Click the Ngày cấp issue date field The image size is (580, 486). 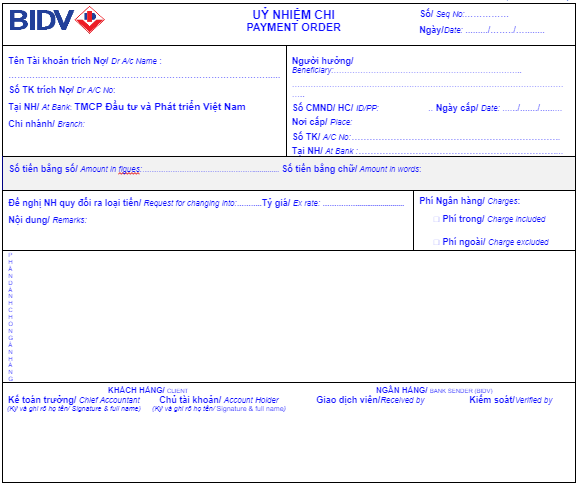coord(532,108)
